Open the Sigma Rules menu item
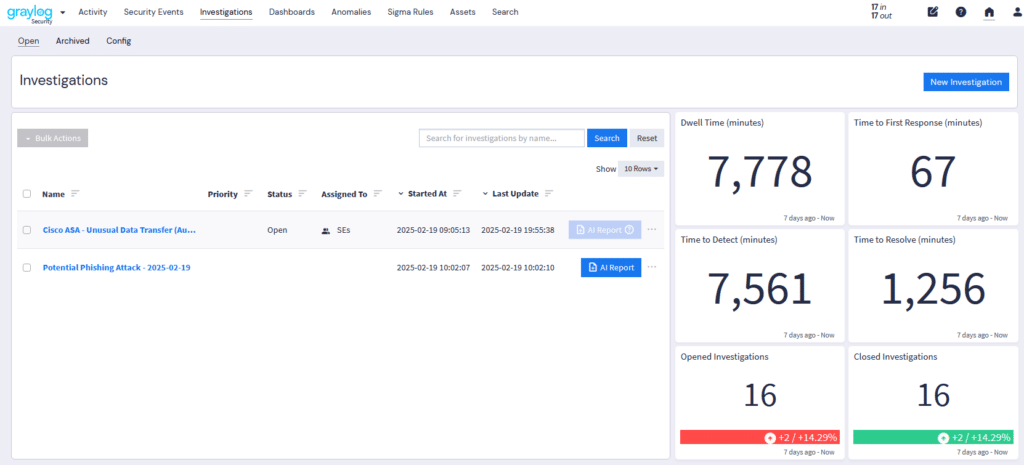 click(x=410, y=12)
